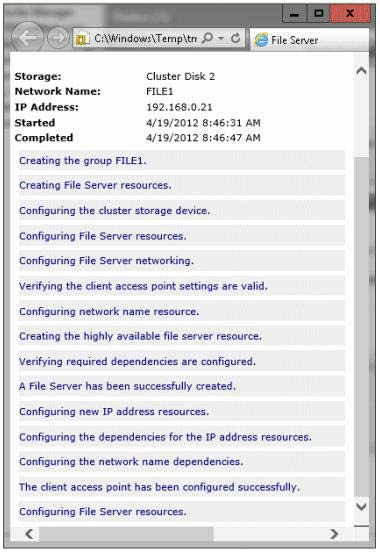Click the browser Forward arrow button
This screenshot has width=380, height=553.
tap(58, 37)
